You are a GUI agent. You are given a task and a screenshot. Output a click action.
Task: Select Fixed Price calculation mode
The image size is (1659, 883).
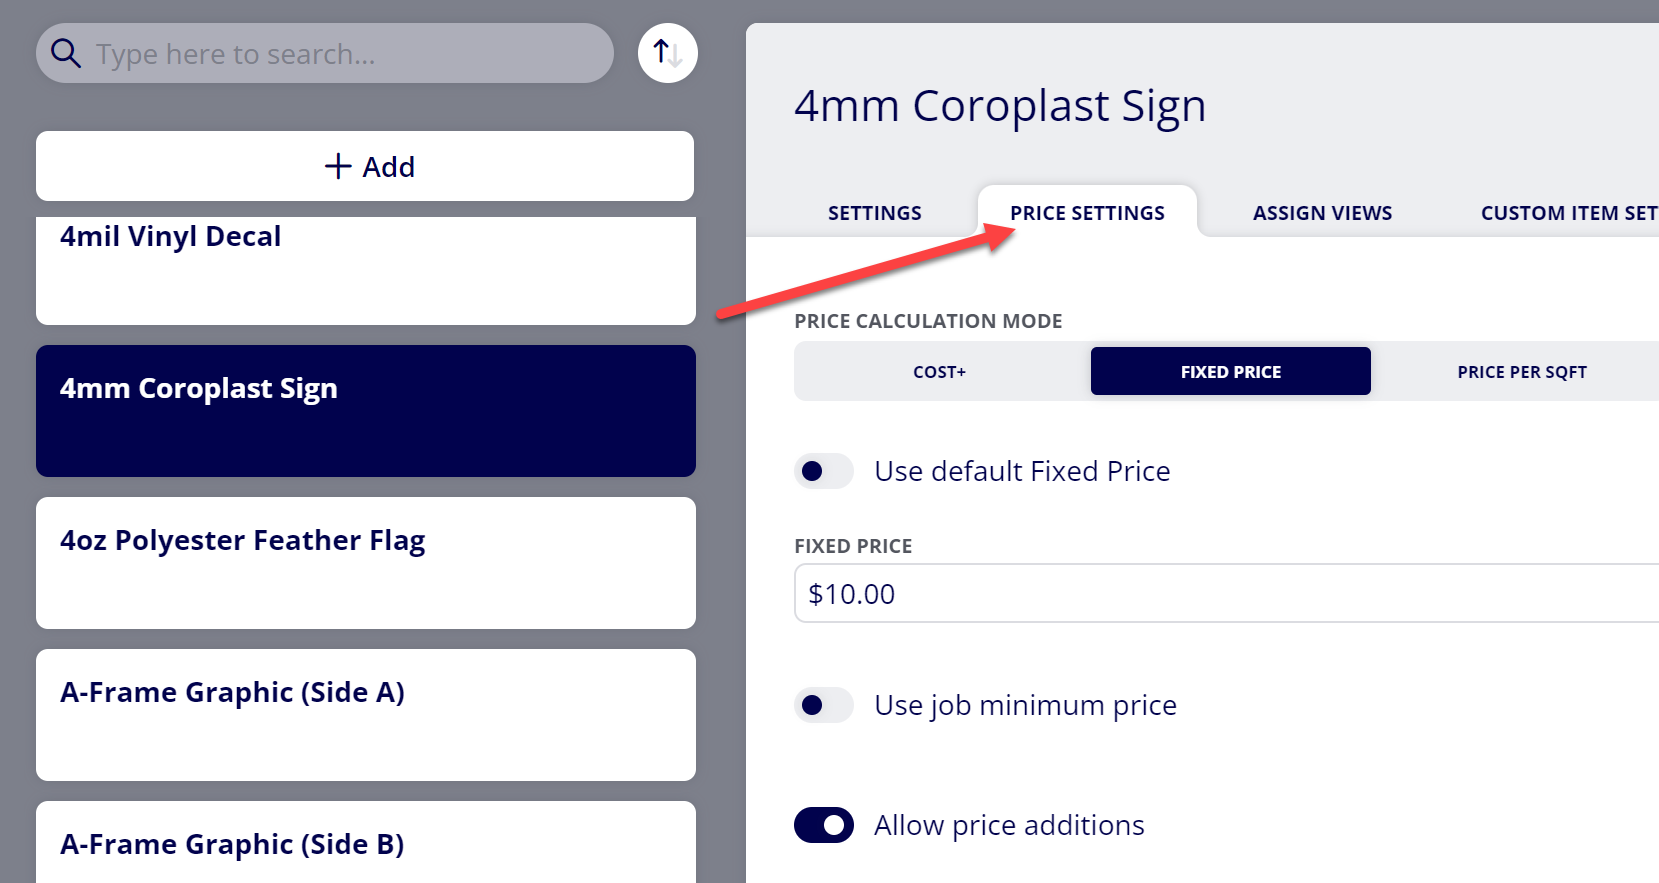(1231, 371)
